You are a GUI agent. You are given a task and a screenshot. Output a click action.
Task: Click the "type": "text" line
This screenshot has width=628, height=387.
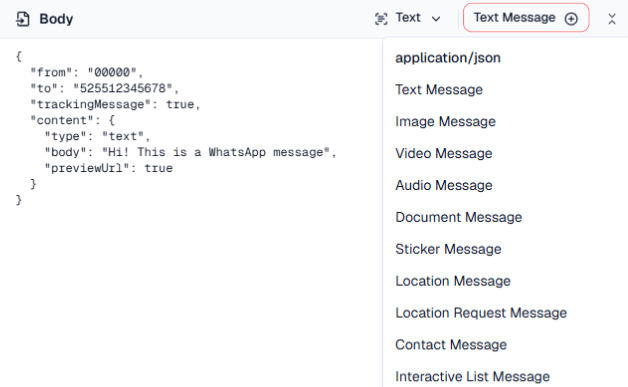tap(97, 136)
